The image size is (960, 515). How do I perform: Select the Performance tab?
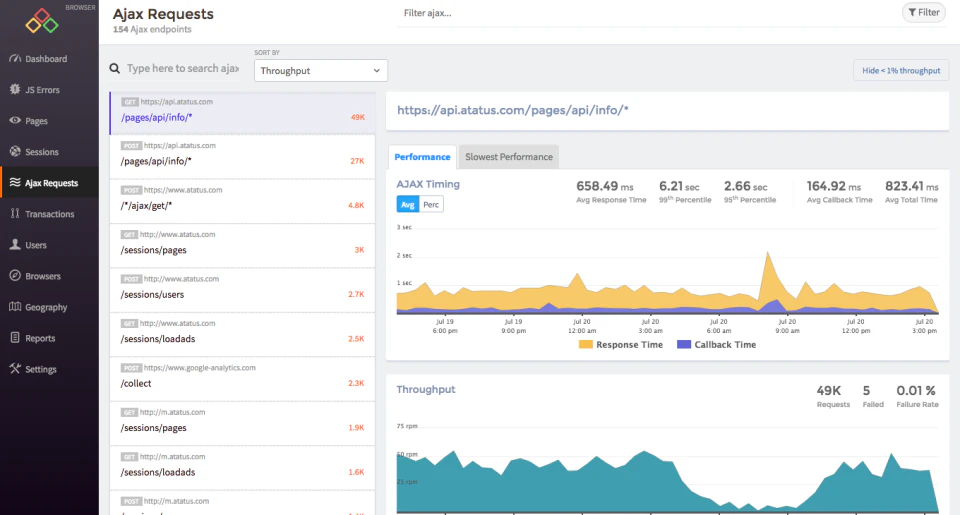(422, 157)
